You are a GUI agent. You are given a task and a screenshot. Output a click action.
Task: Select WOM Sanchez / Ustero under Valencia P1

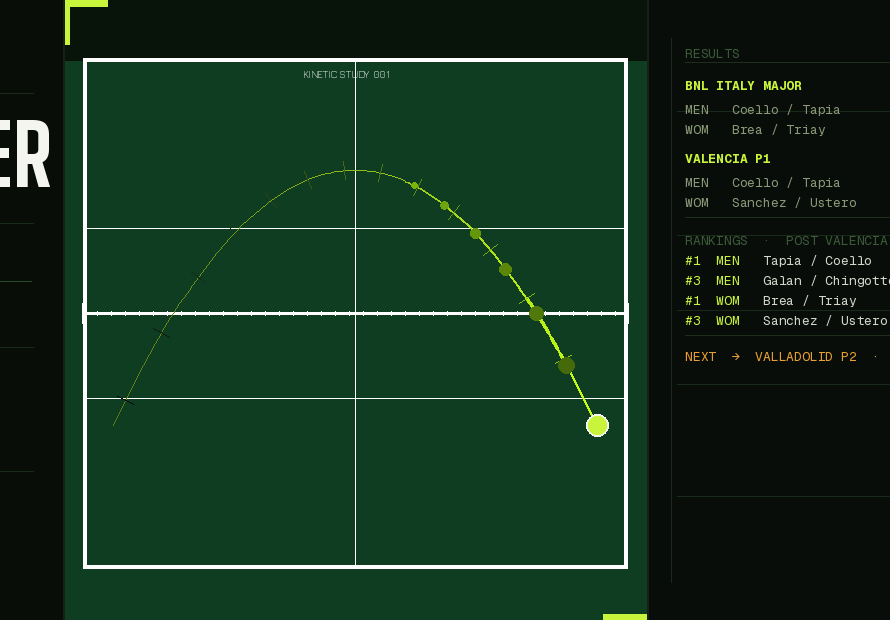(770, 203)
